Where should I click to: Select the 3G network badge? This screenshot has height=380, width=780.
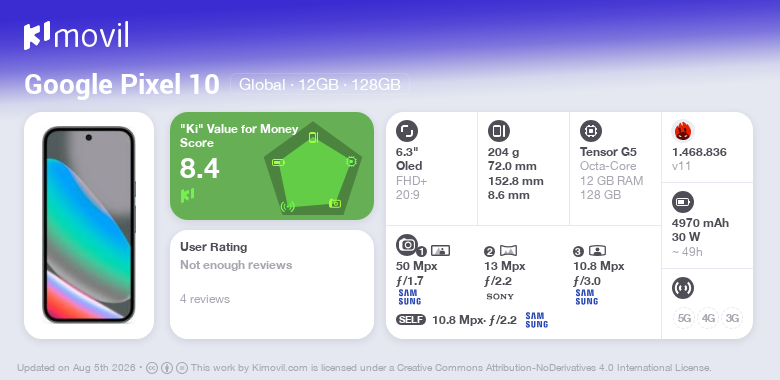pos(732,318)
